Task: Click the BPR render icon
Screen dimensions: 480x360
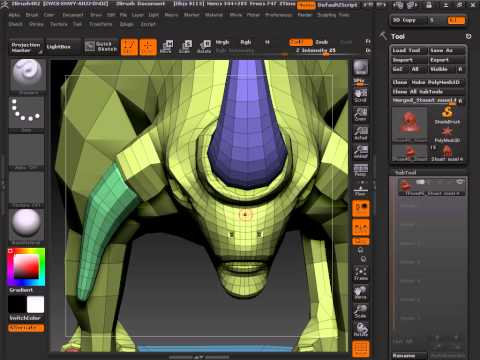Action: 360,68
